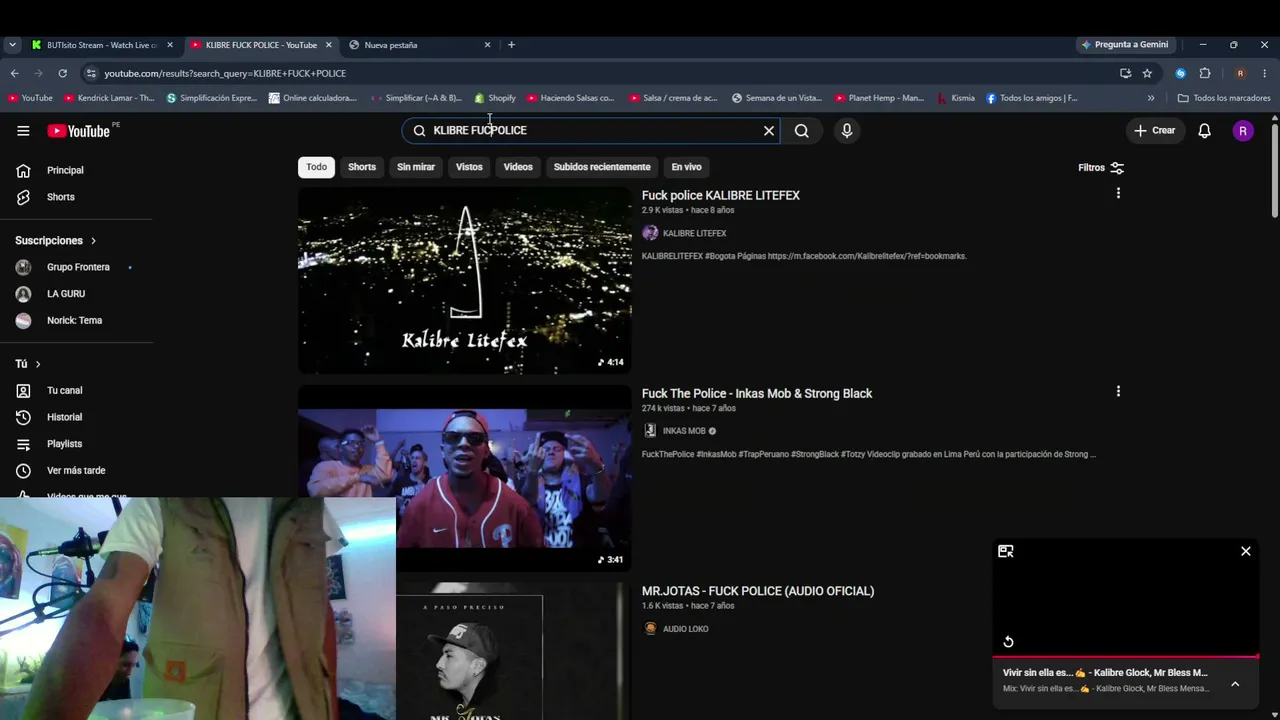
Task: Show more bookmarks with the overflow chevron
Action: pos(1151,98)
